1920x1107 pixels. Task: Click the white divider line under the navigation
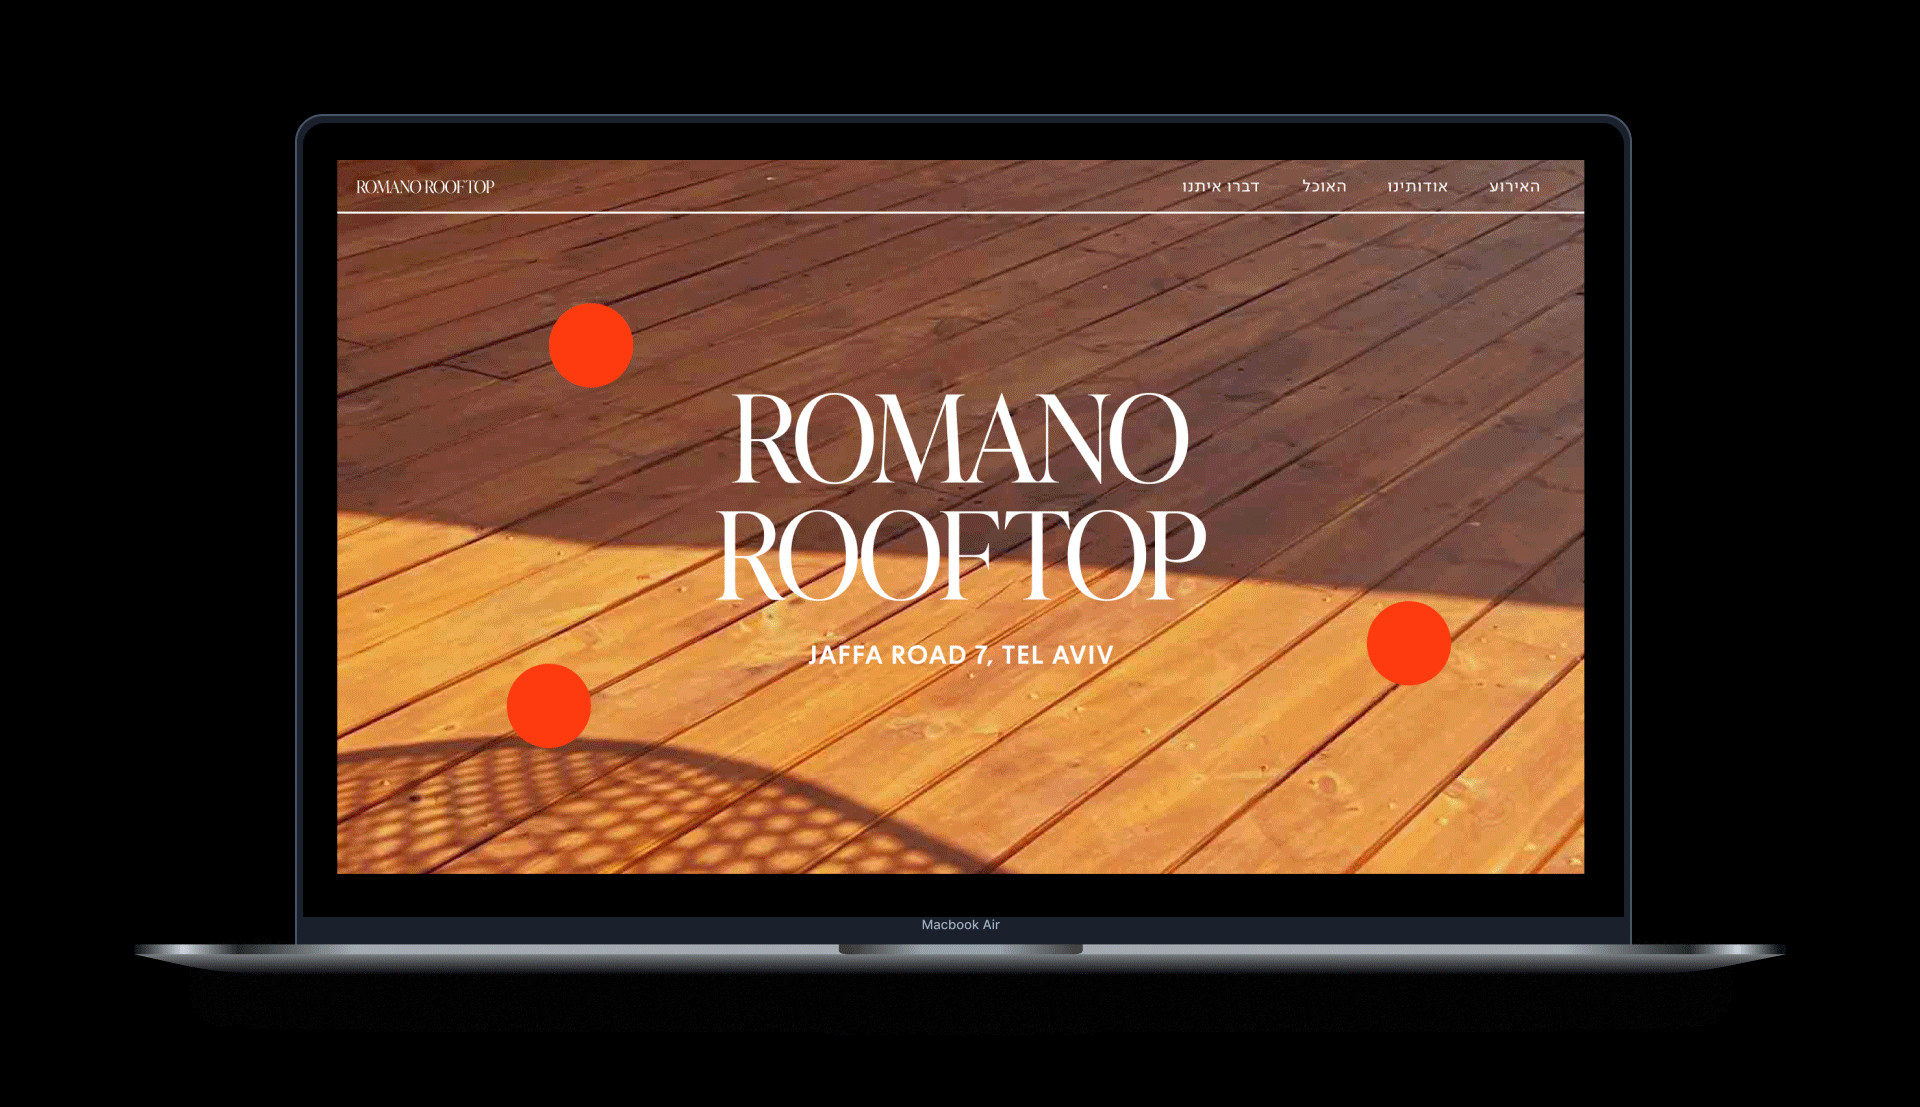(x=960, y=213)
